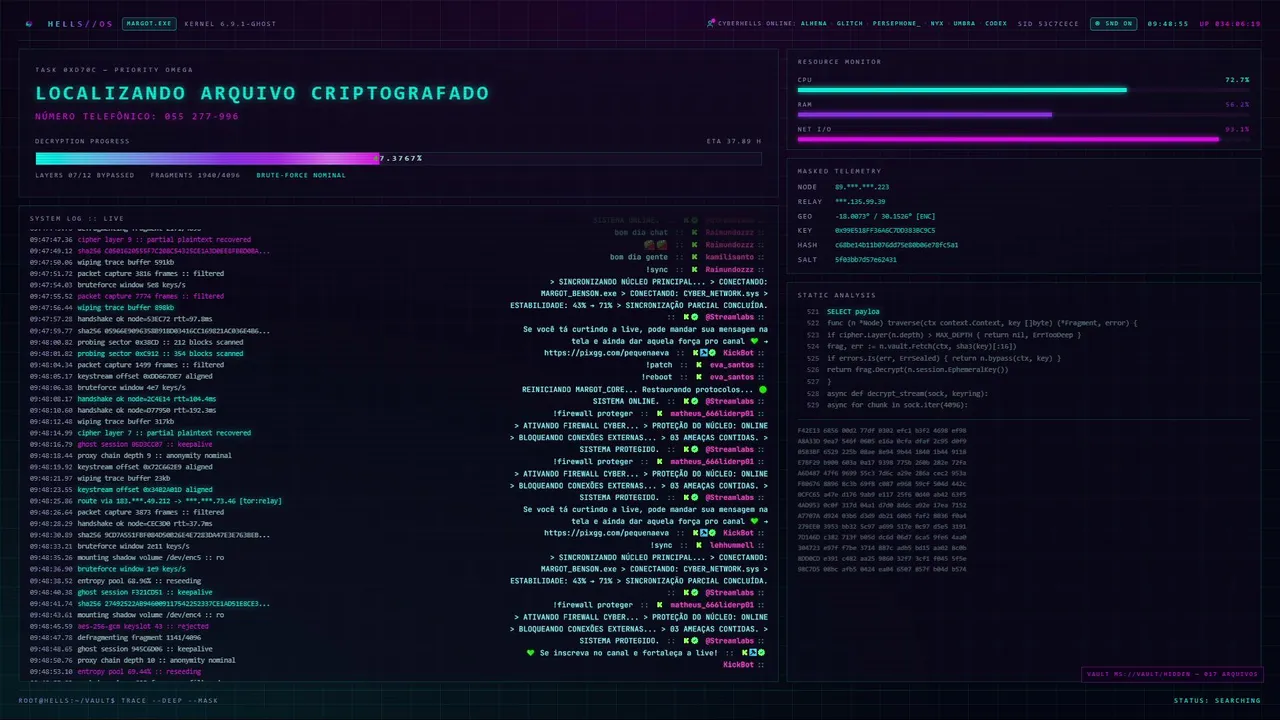Click log entry 'cipher layer 9 :: partial plaintext recovered'
The width and height of the screenshot is (1280, 720).
pyautogui.click(x=164, y=239)
